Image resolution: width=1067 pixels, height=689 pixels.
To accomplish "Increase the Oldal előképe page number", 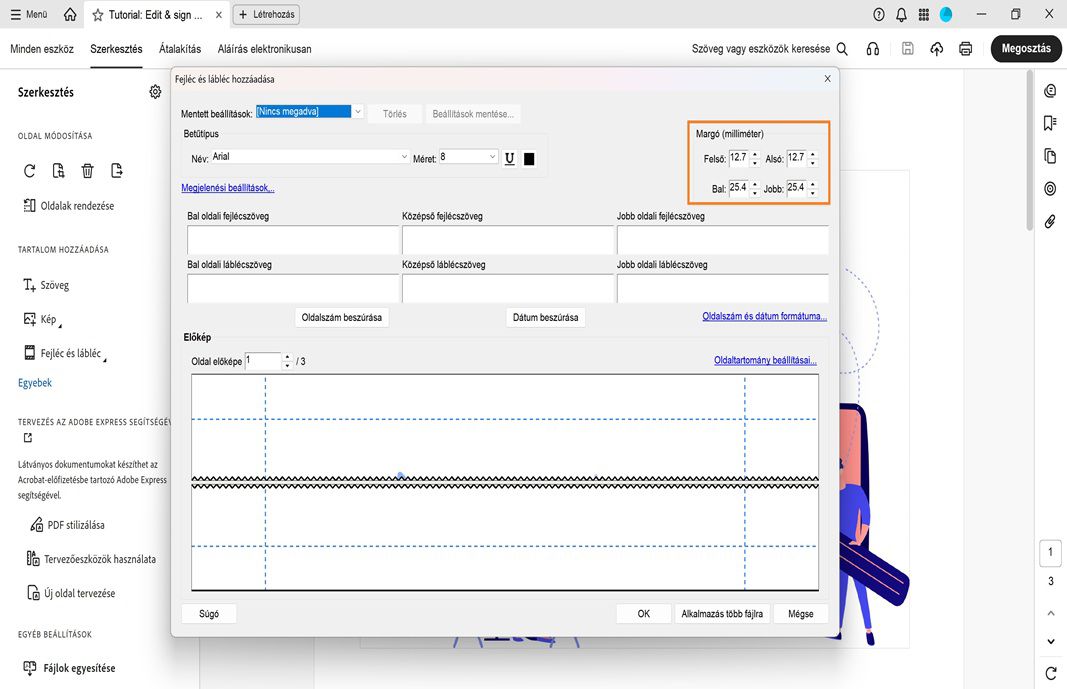I will coord(287,356).
